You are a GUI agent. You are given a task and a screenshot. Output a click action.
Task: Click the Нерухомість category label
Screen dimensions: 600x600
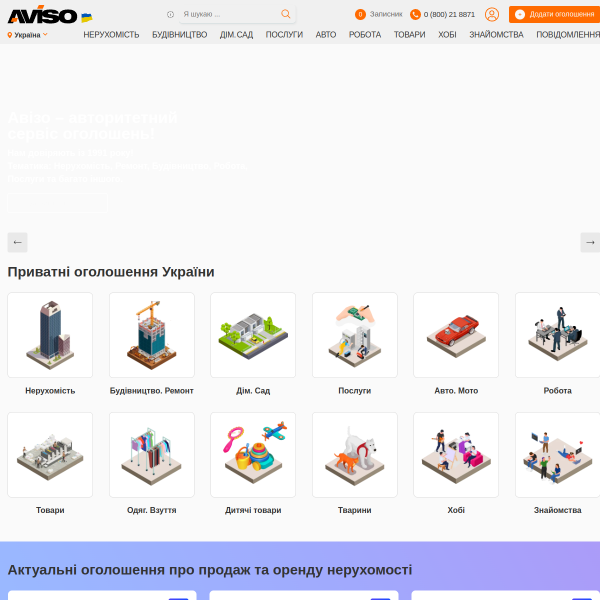(x=50, y=391)
